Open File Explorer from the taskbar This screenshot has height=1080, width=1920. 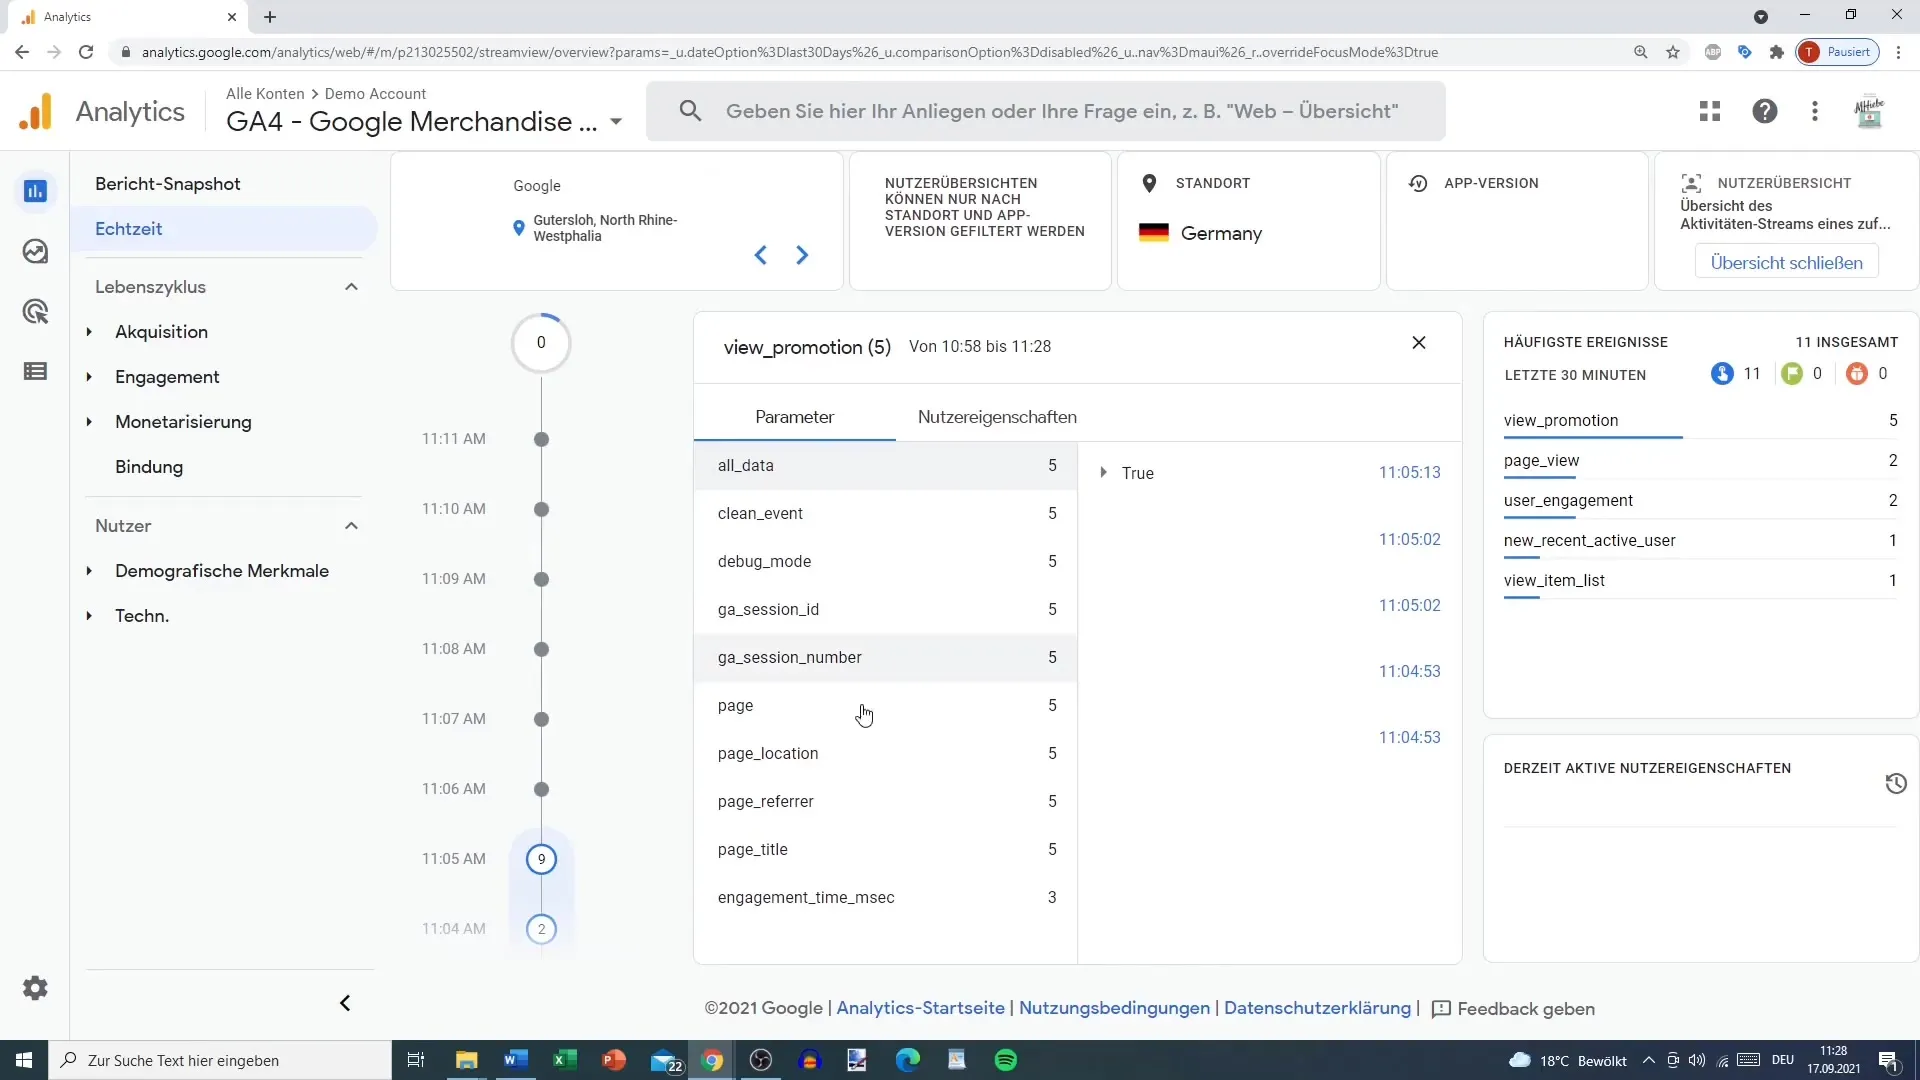click(x=467, y=1060)
